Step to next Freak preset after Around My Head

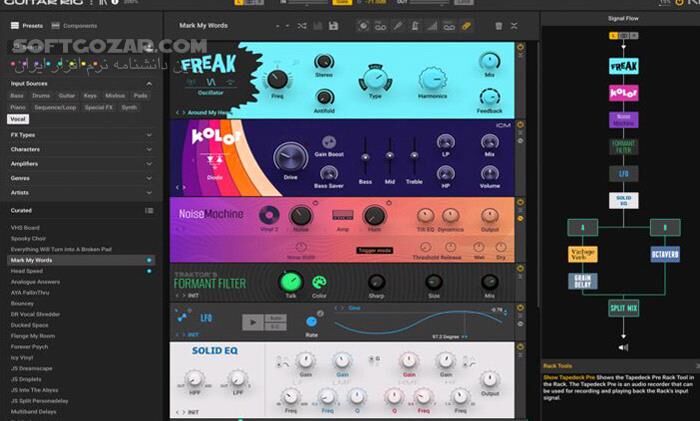coord(183,113)
